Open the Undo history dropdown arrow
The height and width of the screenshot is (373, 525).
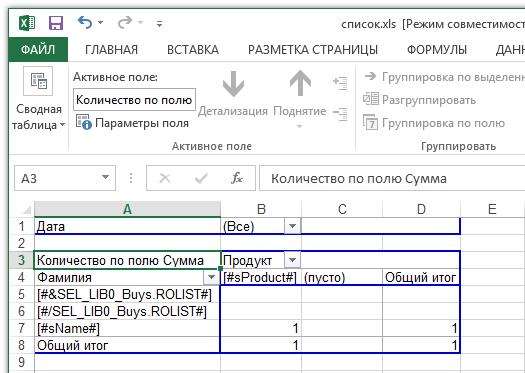click(100, 23)
